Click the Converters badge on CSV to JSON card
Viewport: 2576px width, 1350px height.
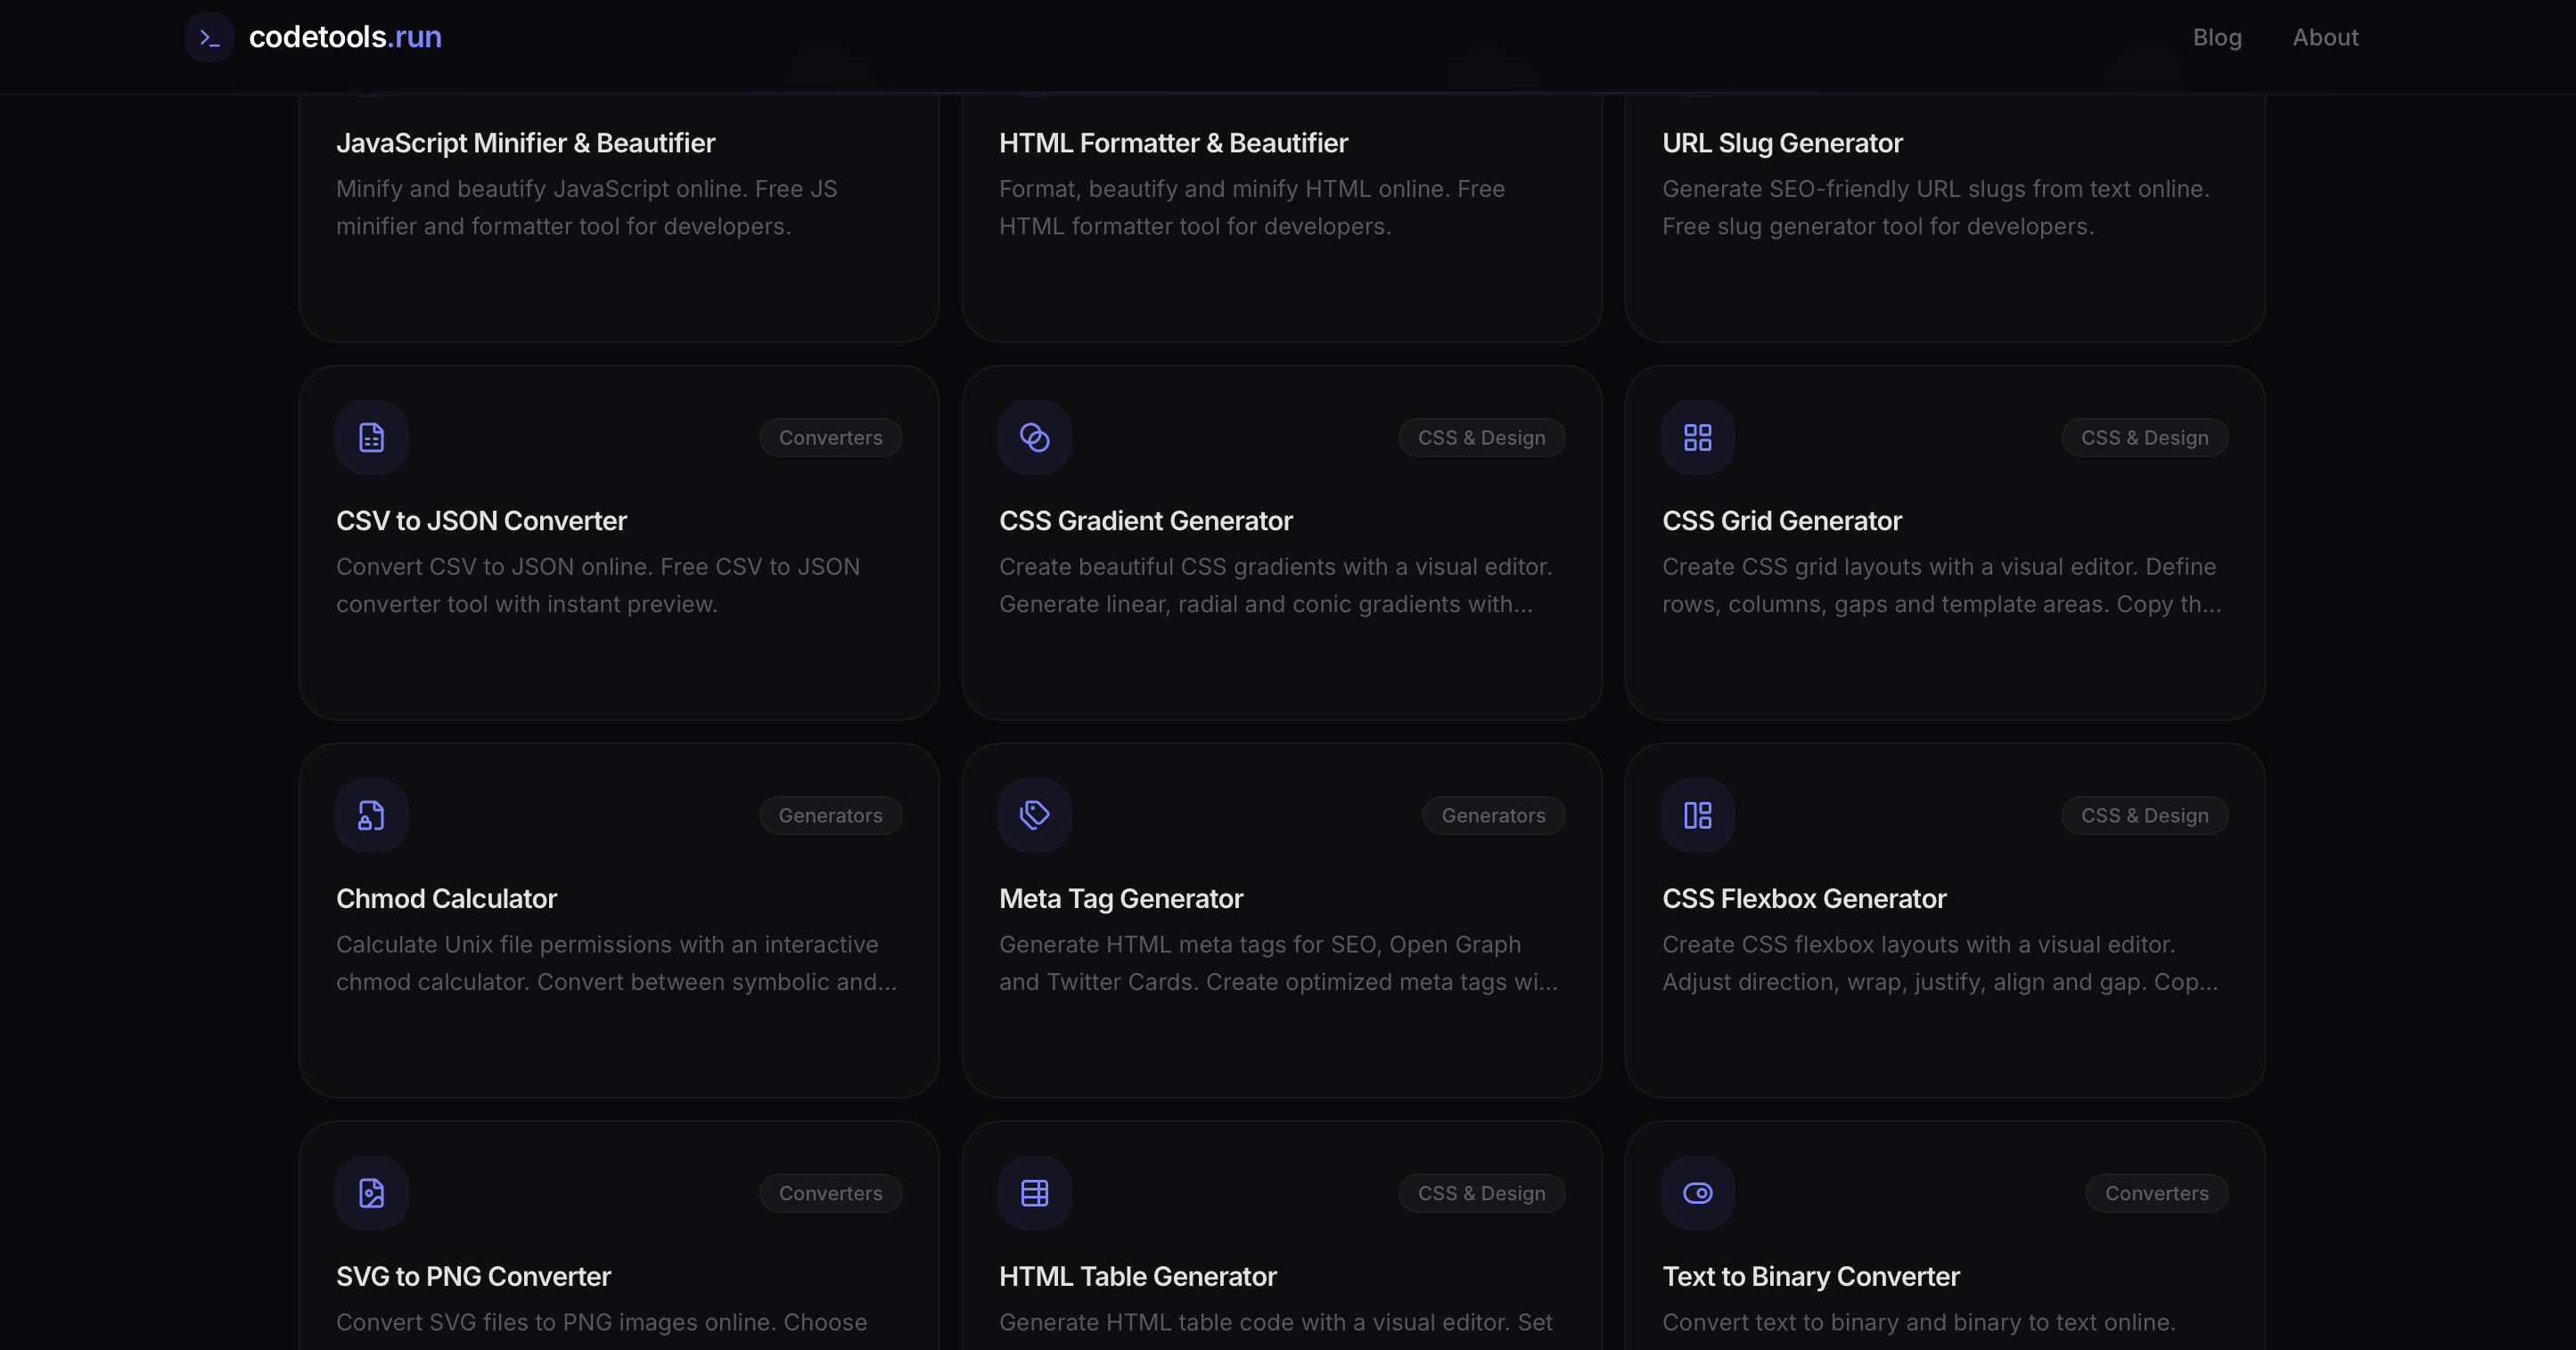(830, 437)
